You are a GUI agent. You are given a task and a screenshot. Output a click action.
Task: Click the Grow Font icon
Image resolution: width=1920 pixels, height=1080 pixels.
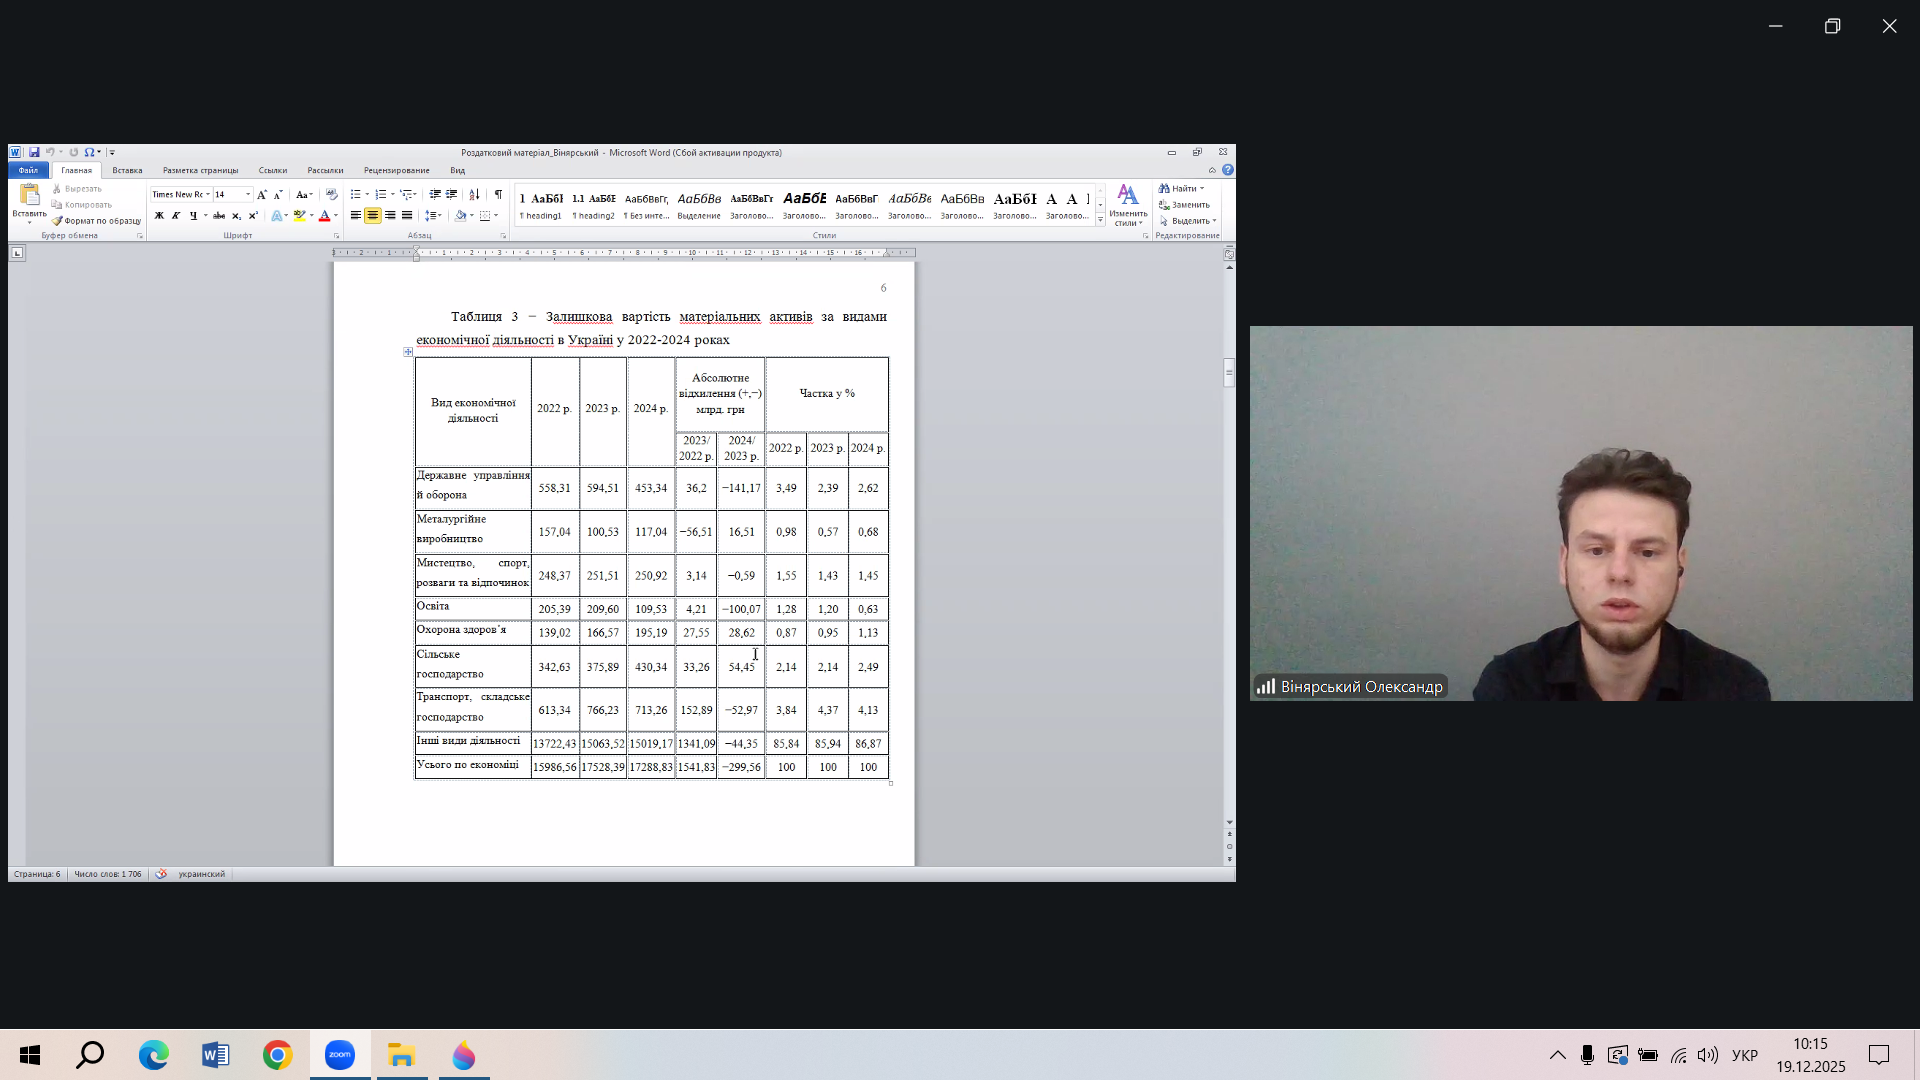[262, 195]
